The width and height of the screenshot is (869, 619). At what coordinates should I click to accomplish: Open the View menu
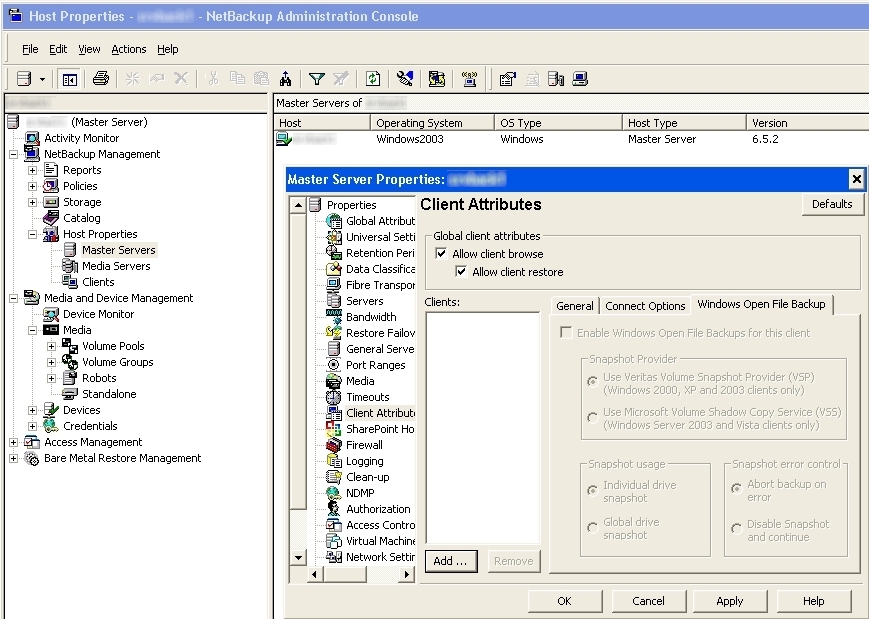tap(89, 49)
